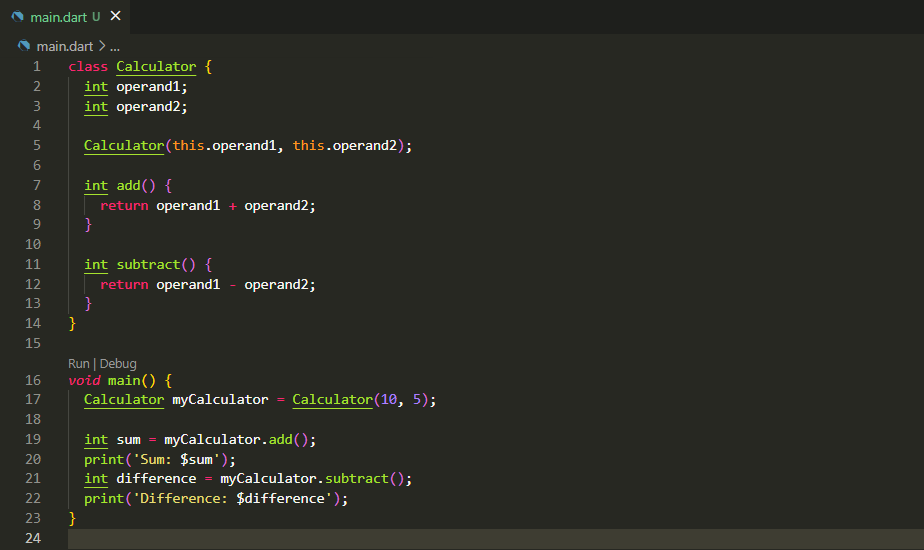Click the 'sum' variable on line 19
The width and height of the screenshot is (924, 550).
[128, 440]
